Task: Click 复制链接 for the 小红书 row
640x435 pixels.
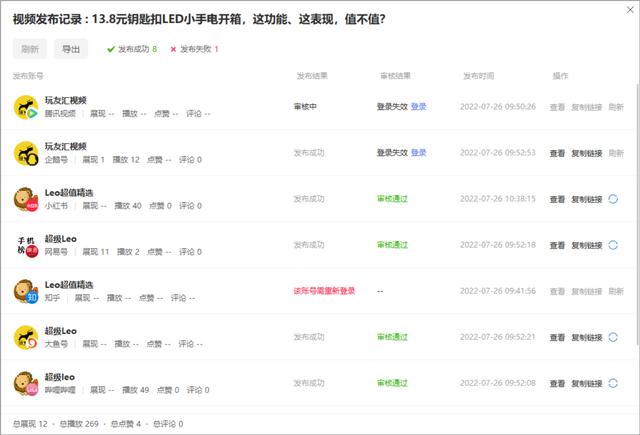Action: click(x=587, y=199)
